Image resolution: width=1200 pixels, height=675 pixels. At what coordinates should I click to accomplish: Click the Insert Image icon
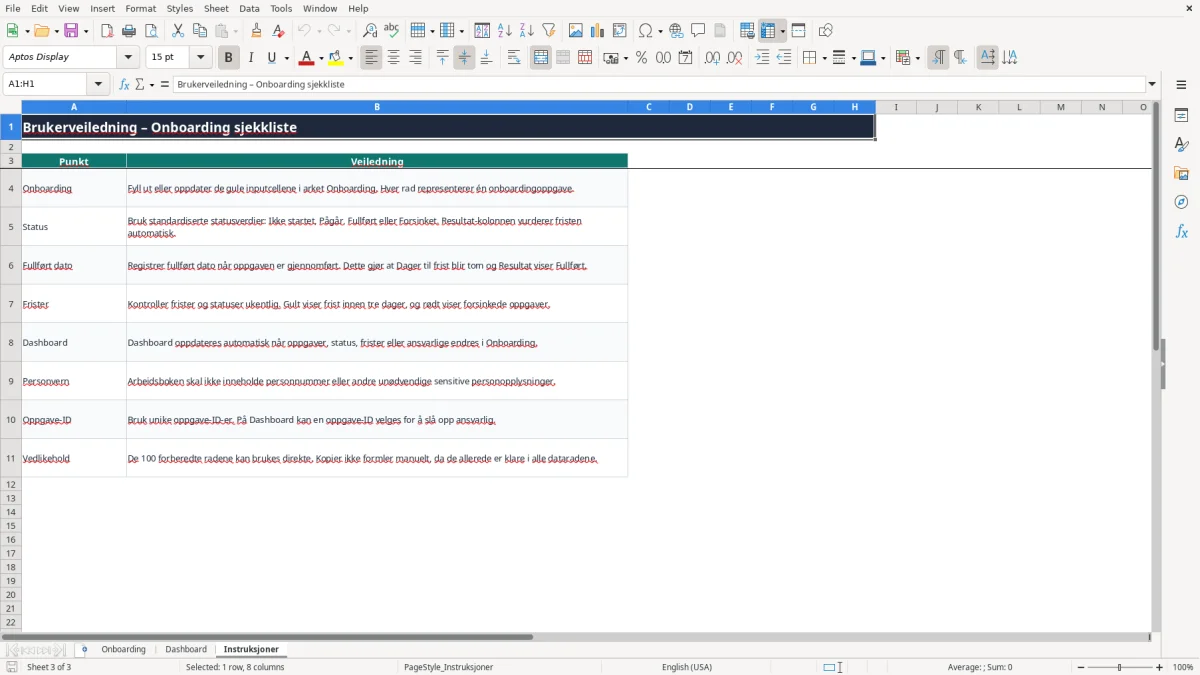[x=576, y=31]
